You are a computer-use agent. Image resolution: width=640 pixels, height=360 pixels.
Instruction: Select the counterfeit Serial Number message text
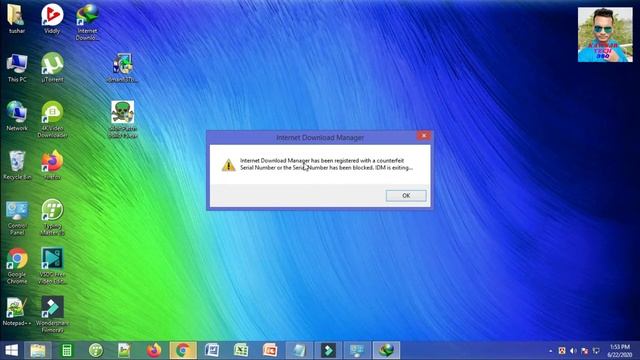click(326, 164)
